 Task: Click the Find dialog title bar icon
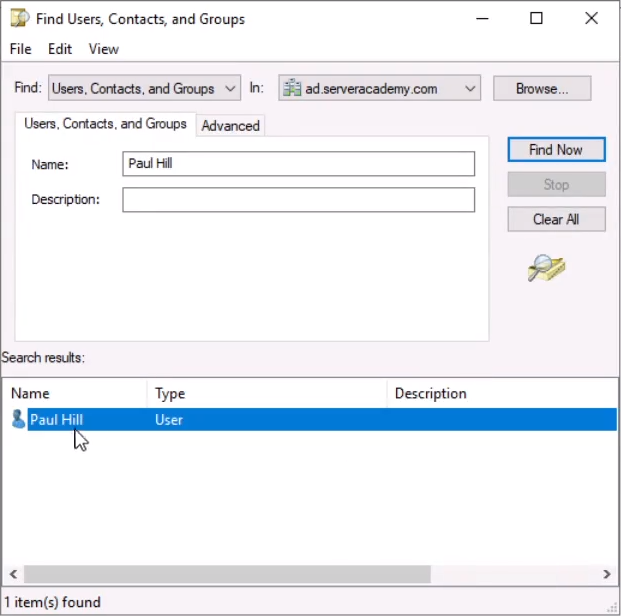[x=18, y=18]
